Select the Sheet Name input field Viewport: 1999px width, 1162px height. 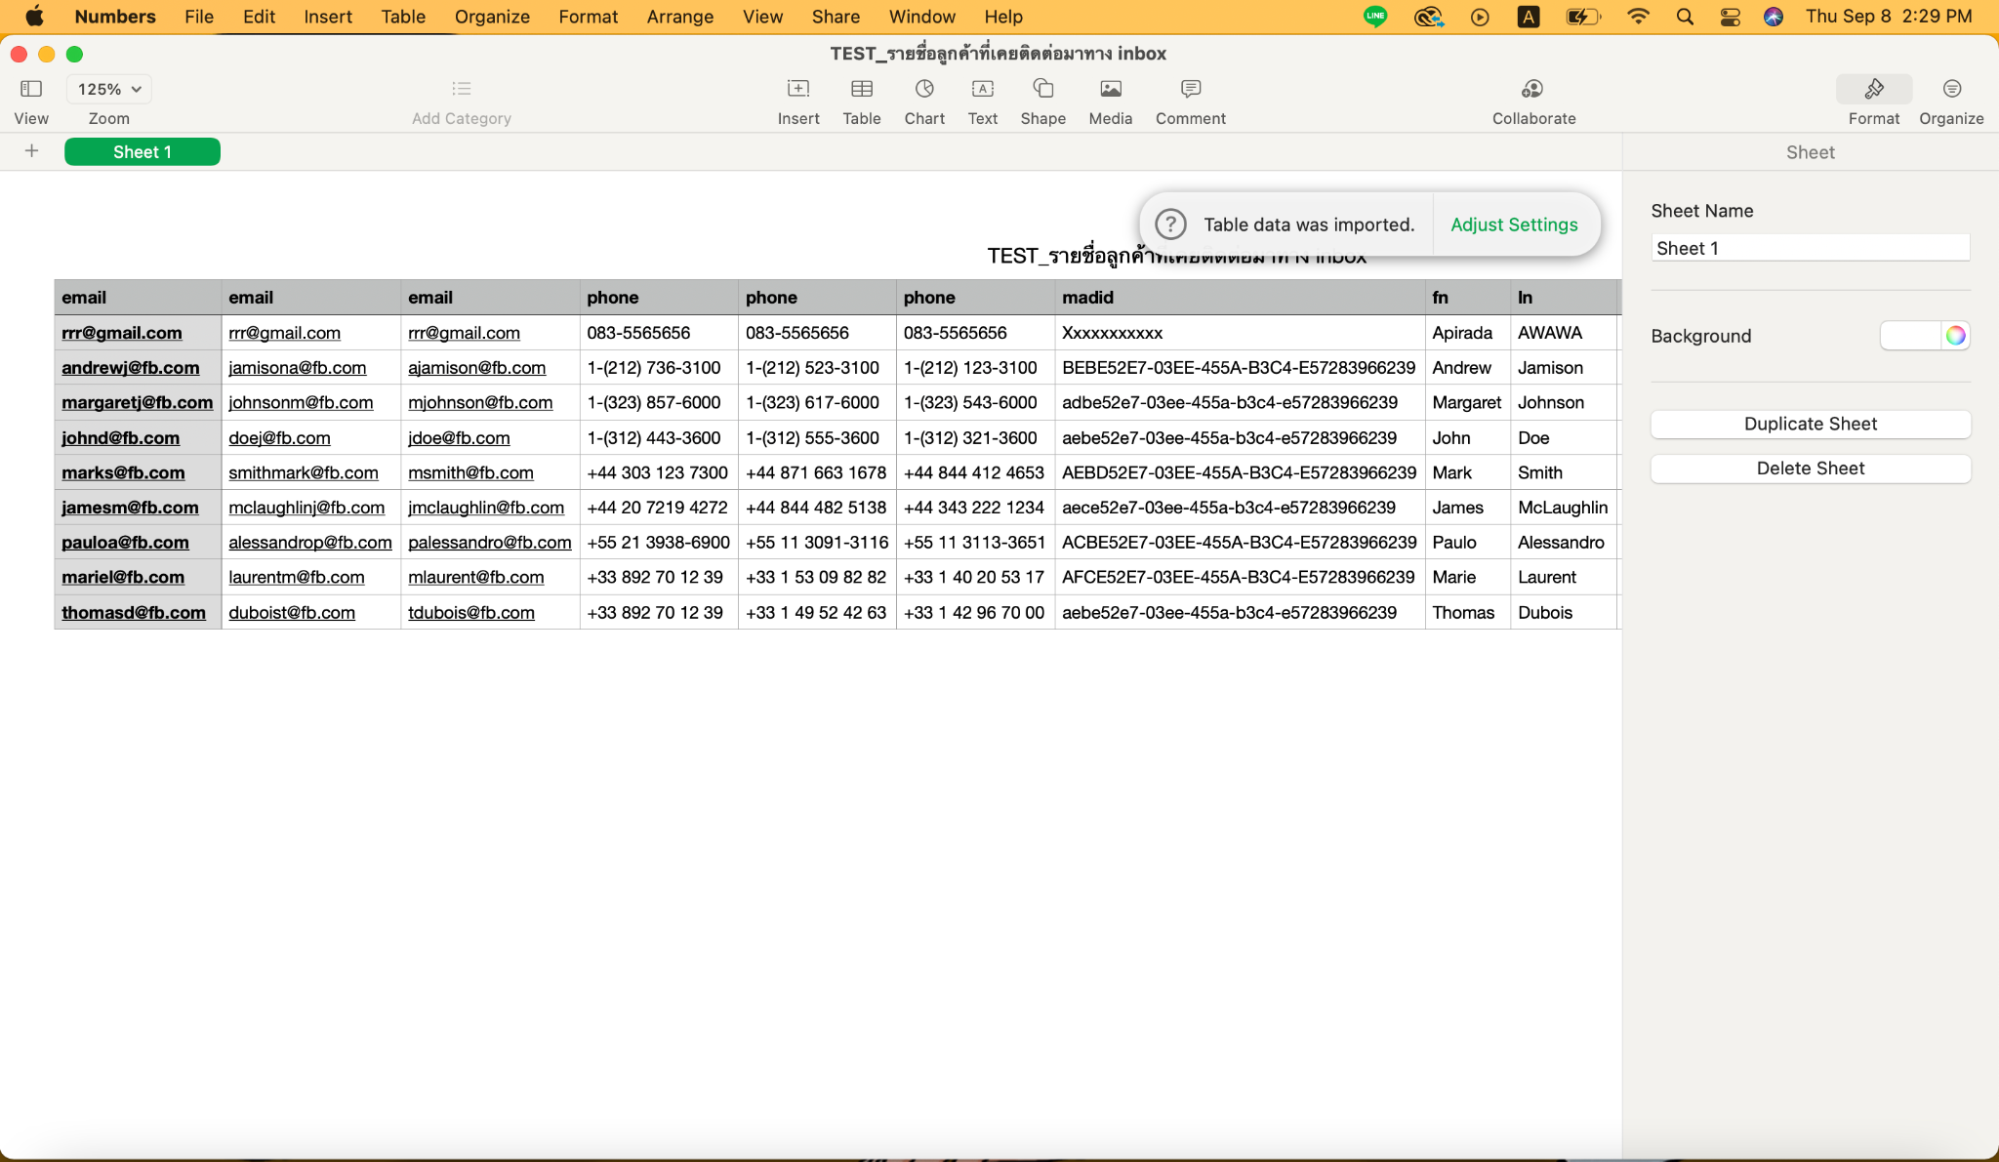click(x=1809, y=248)
